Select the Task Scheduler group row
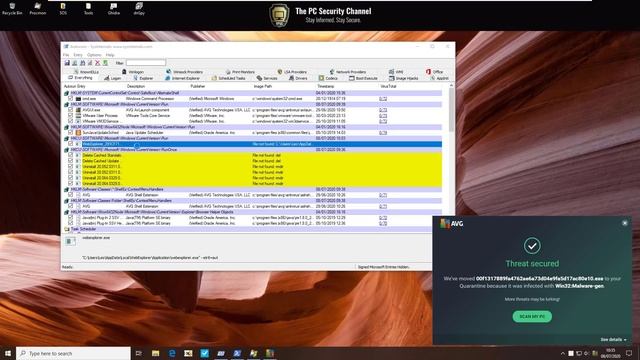640x360 pixels. [x=252, y=229]
